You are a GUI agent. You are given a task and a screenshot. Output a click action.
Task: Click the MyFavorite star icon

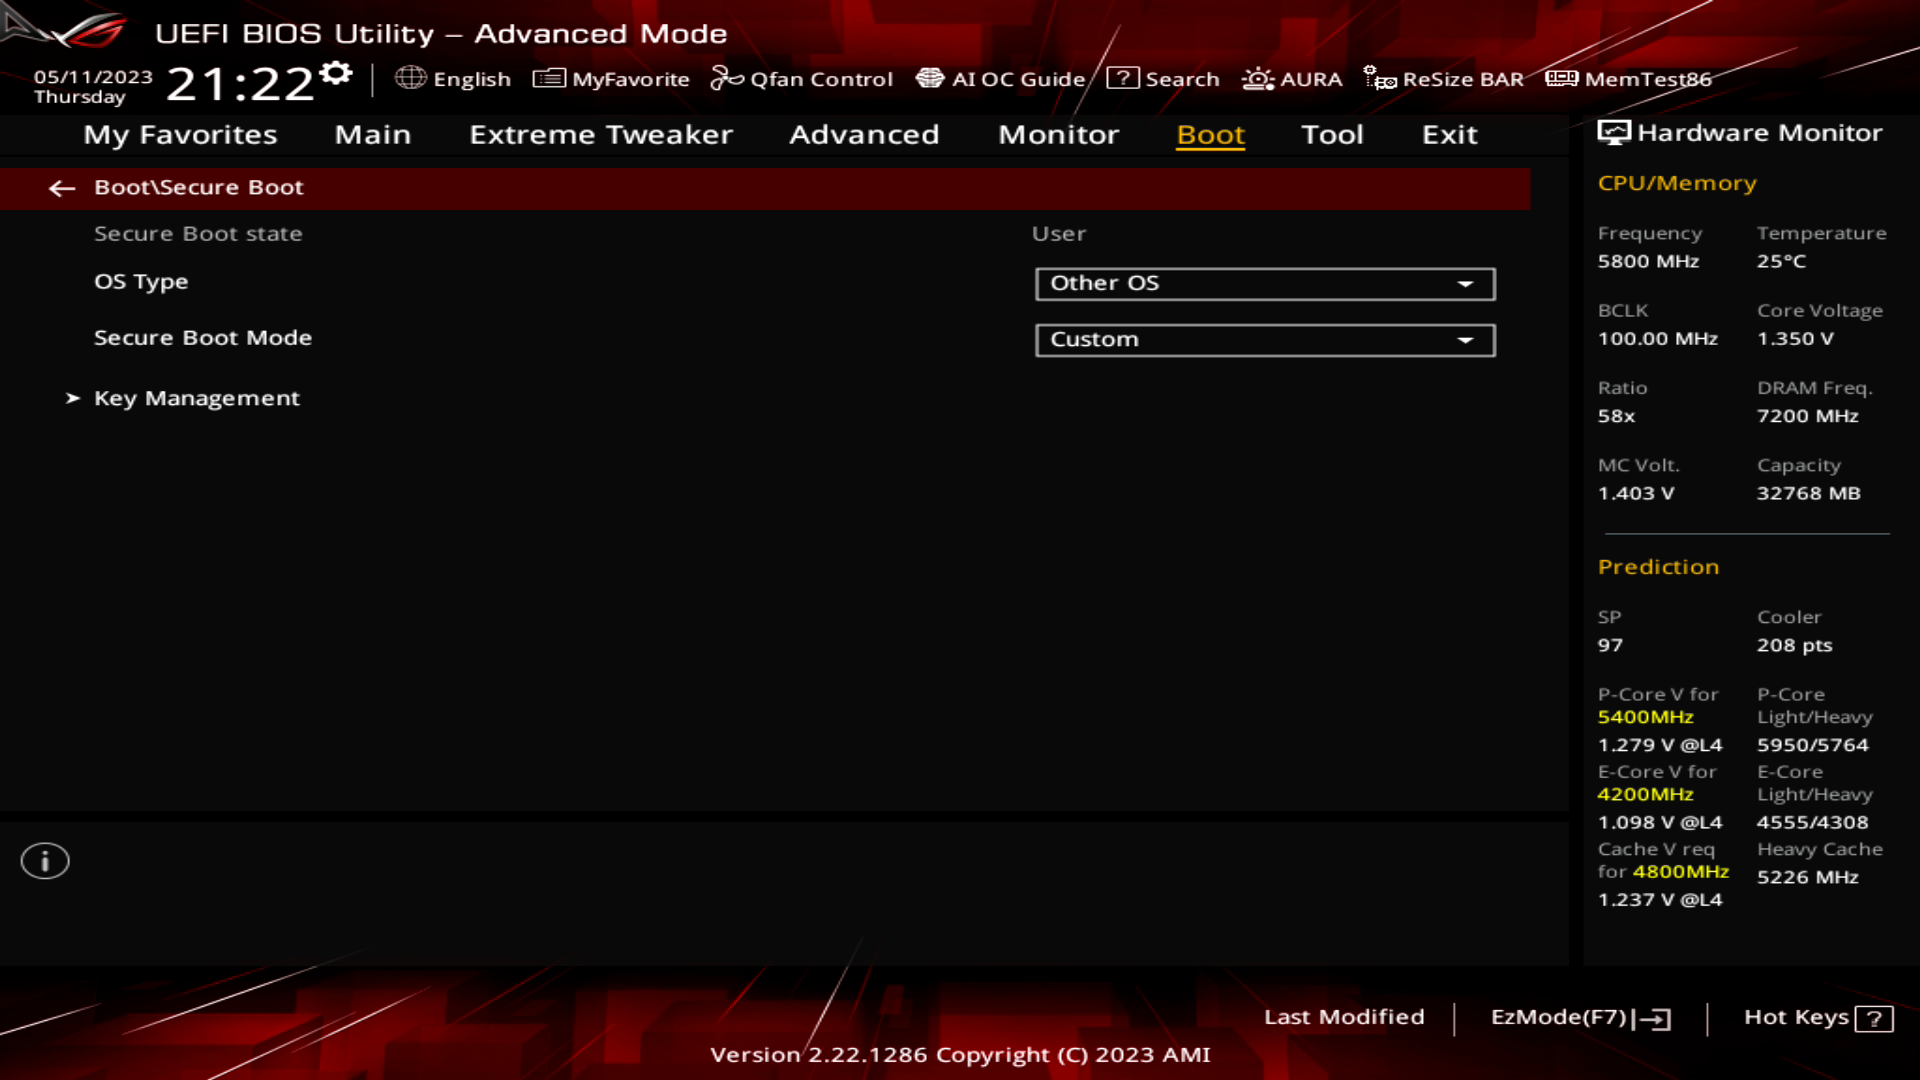547,79
